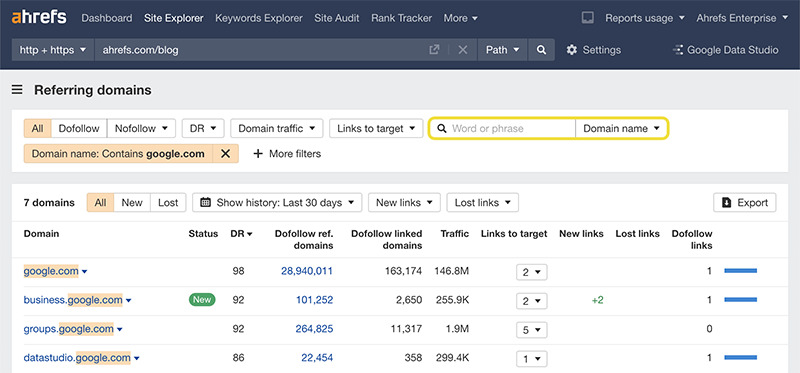Toggle the hamburger sidebar menu
Viewport: 800px width, 373px height.
point(17,90)
